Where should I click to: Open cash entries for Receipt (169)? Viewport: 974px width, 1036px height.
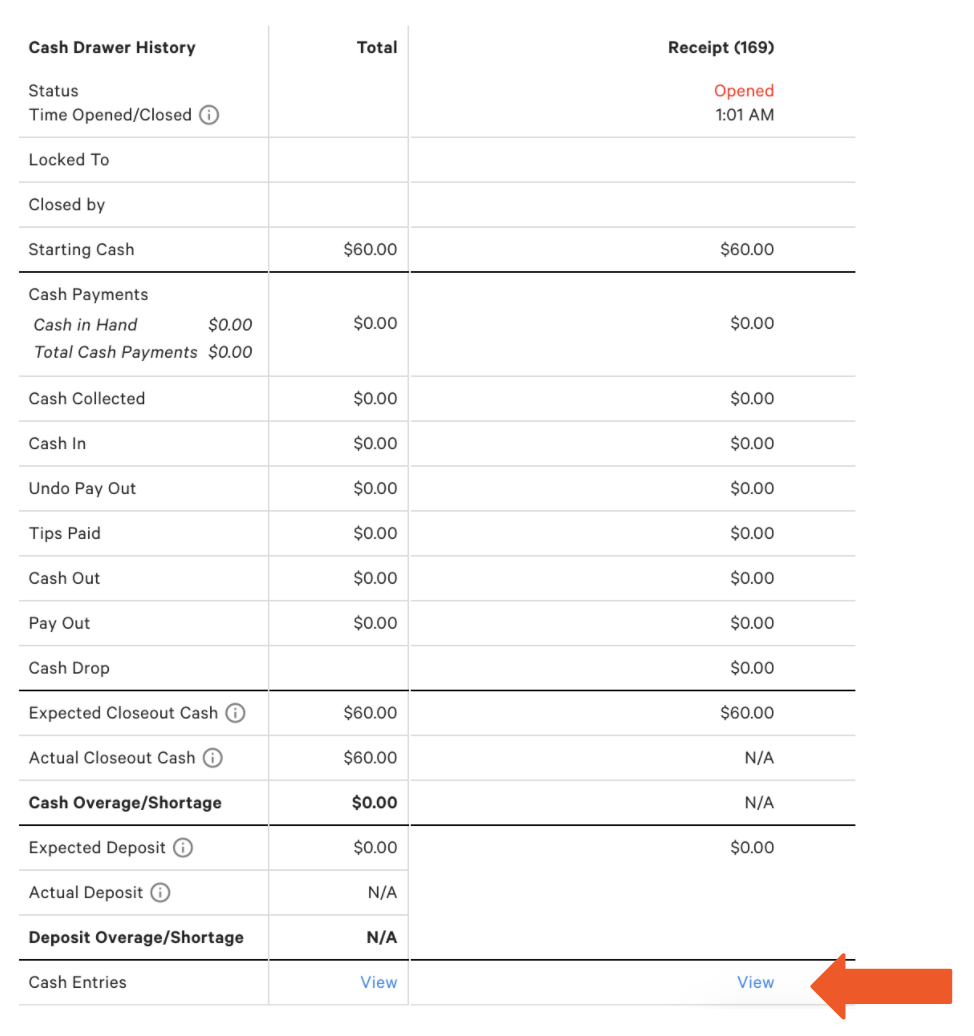click(755, 982)
